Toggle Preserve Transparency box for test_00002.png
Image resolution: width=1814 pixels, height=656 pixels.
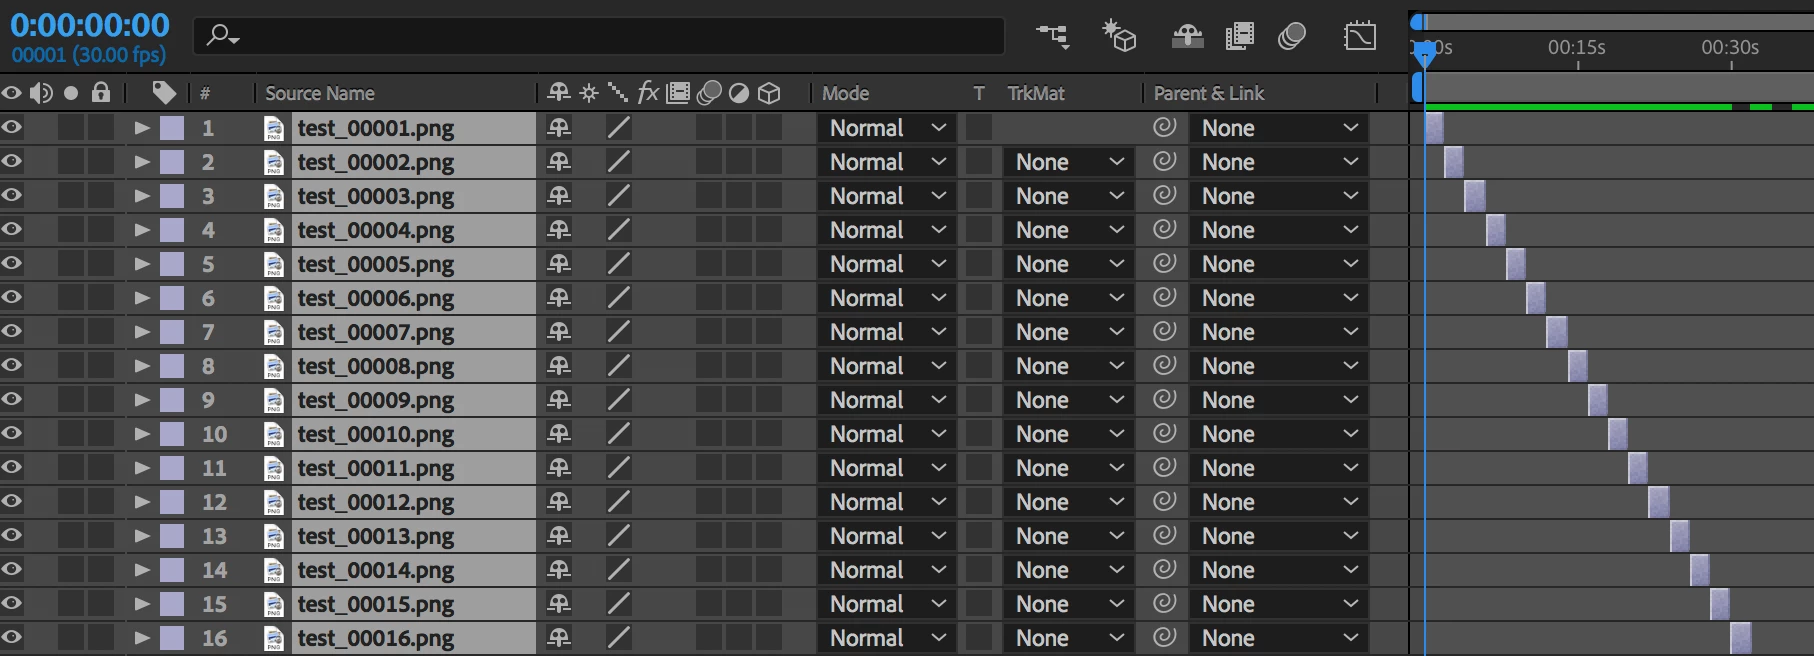979,161
